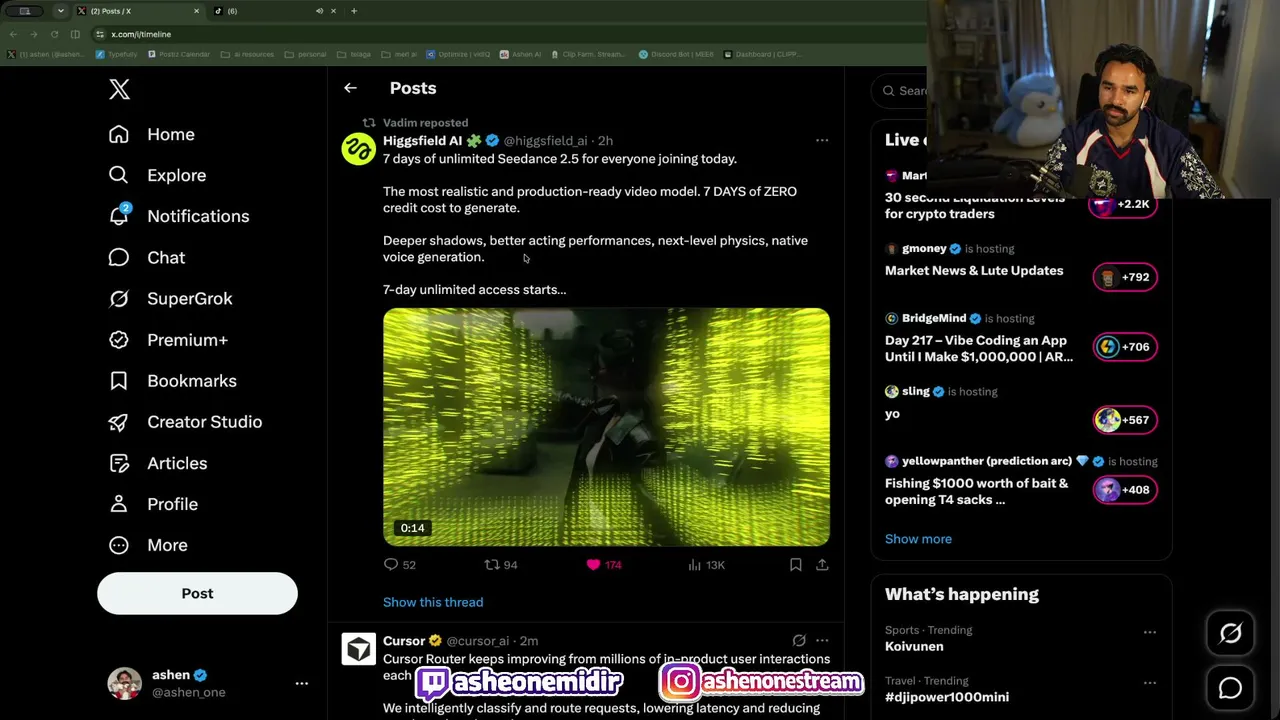Viewport: 1280px width, 720px height.
Task: Open the telaga bookmark folder
Action: tap(354, 54)
